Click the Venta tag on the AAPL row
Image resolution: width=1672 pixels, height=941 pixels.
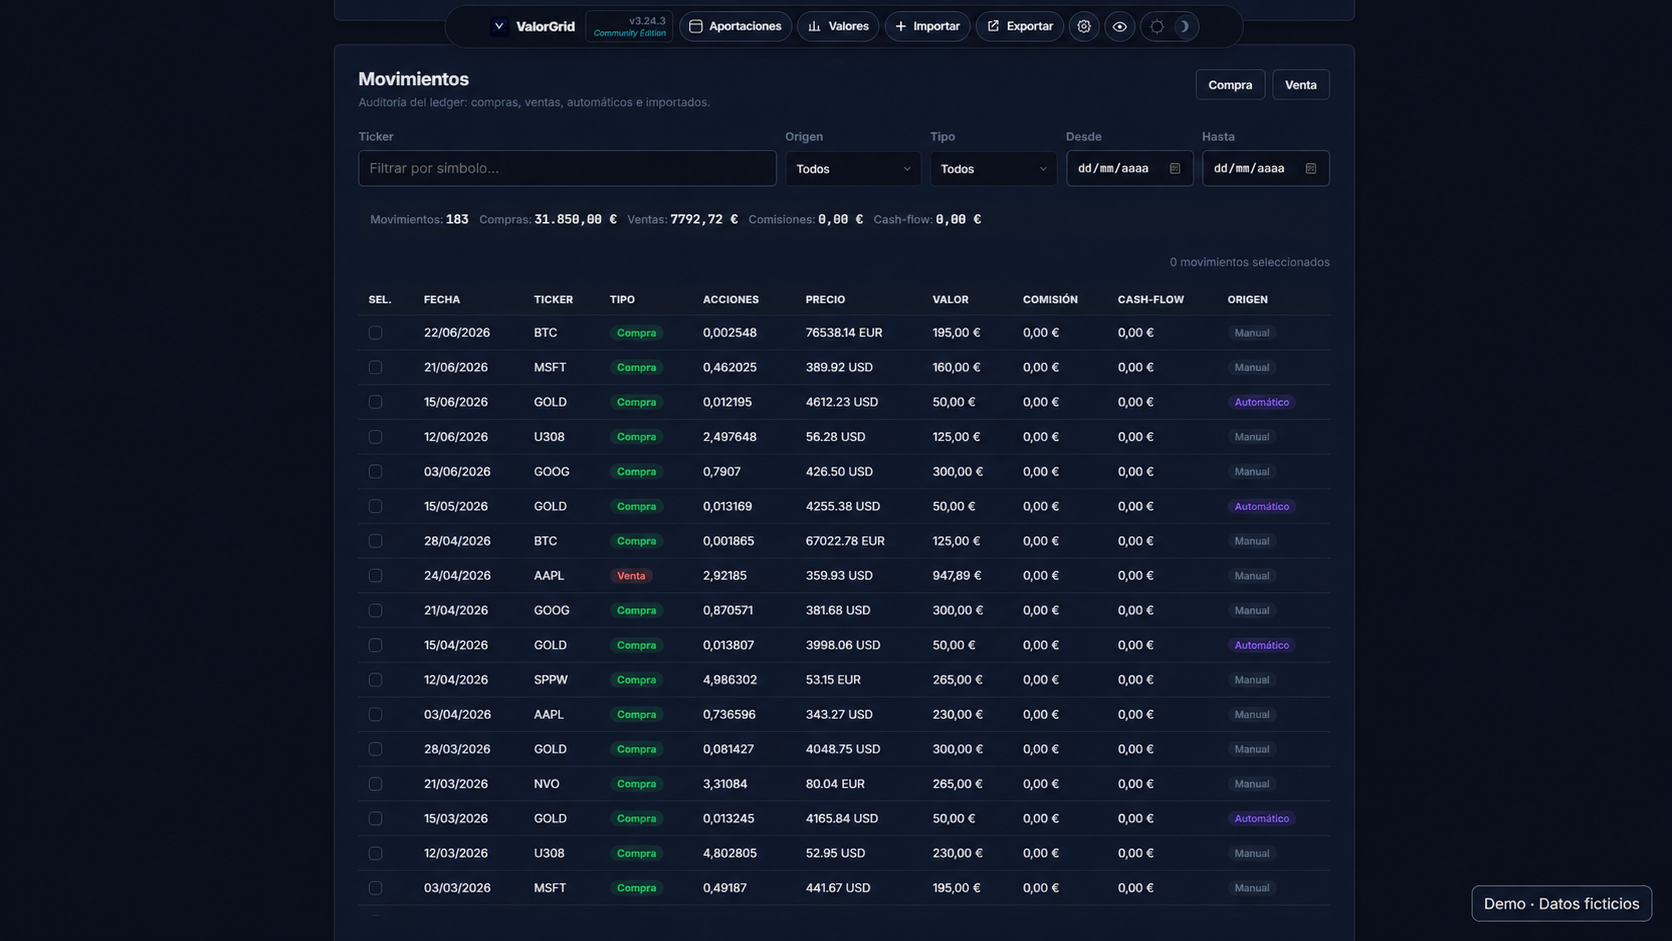tap(631, 575)
